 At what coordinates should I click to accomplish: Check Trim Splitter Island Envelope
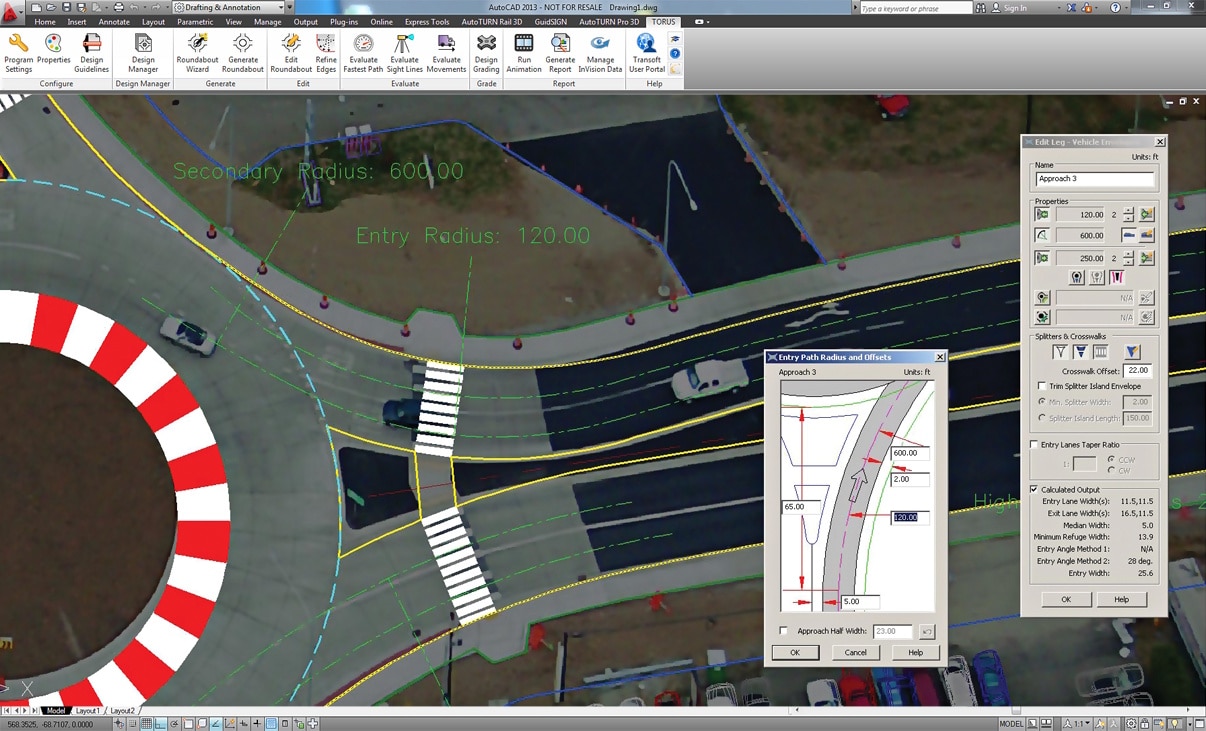click(1042, 386)
